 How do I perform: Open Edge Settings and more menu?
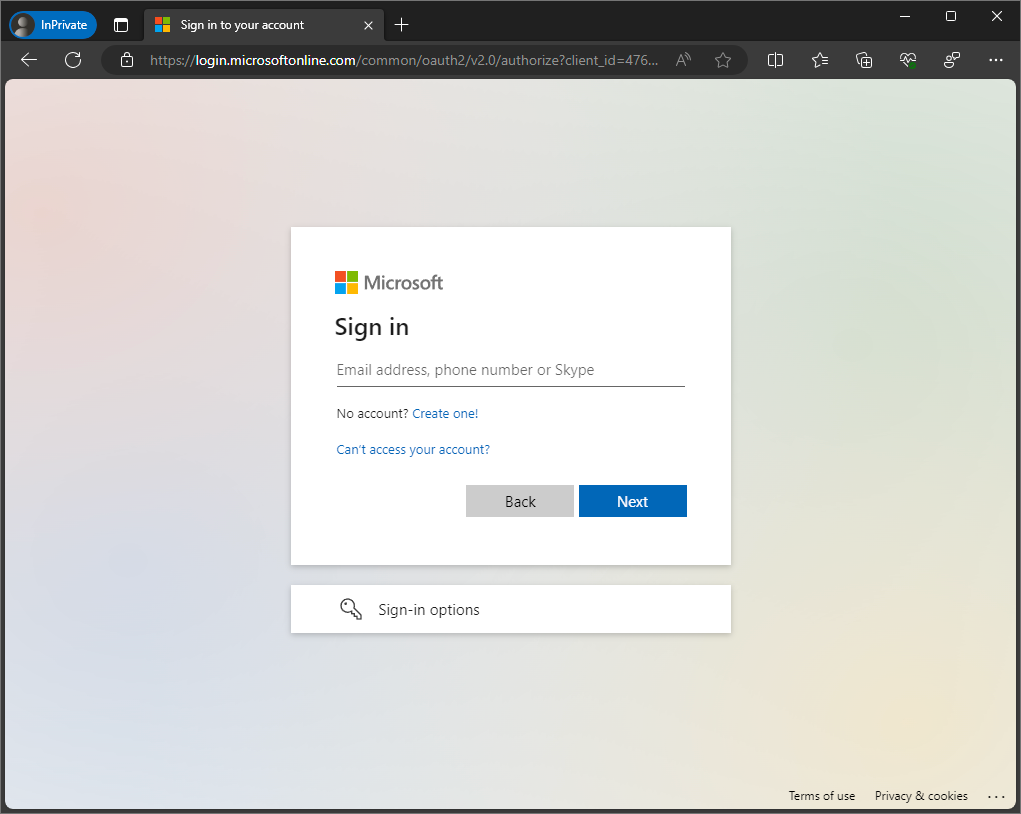pyautogui.click(x=995, y=60)
